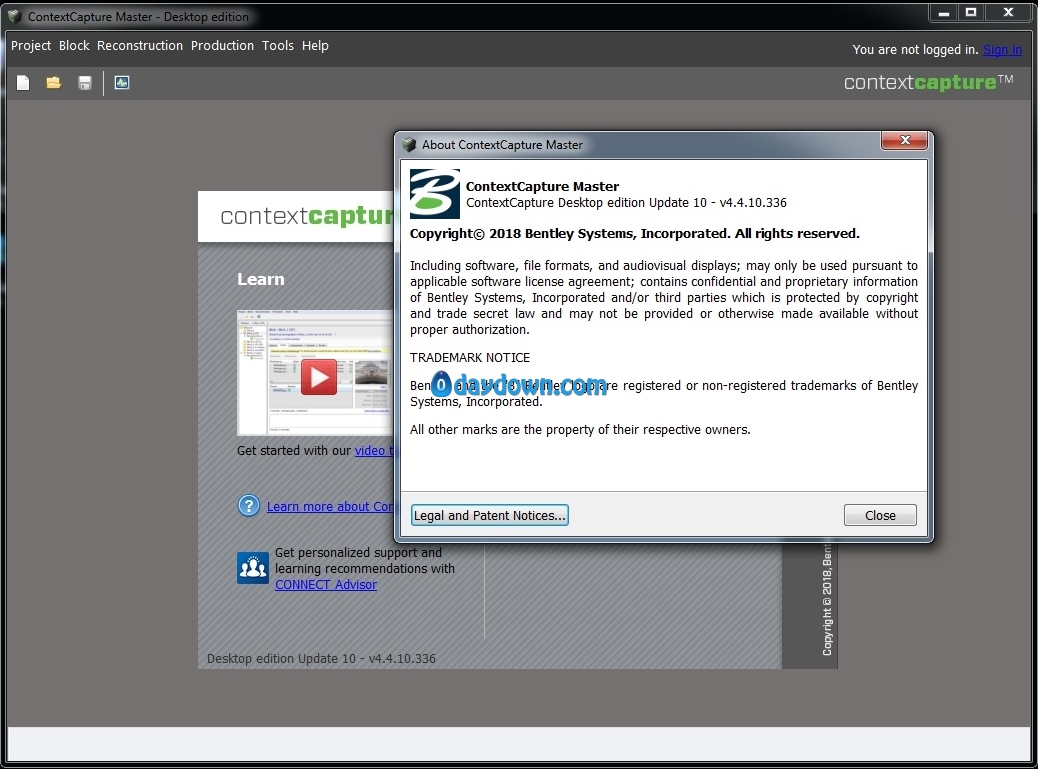Create a new project with the blank page icon
This screenshot has height=769, width=1038.
tap(23, 83)
